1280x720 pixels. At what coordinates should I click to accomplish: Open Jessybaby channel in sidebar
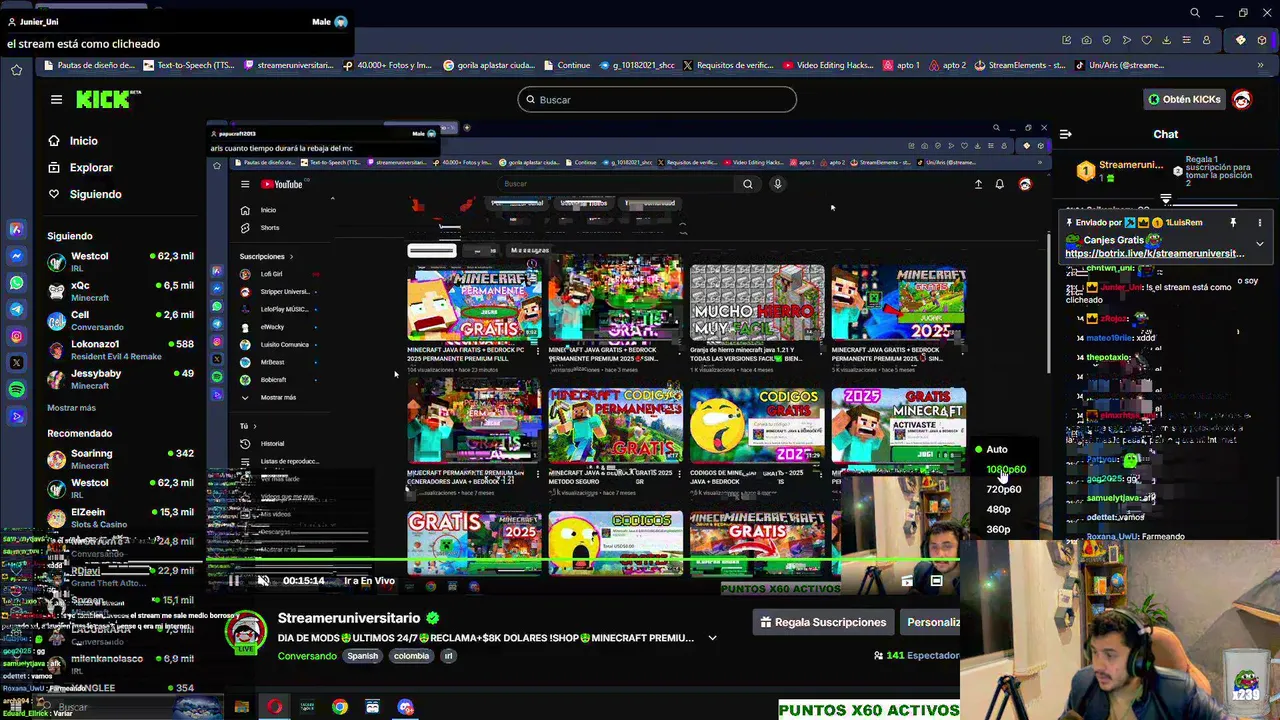[x=121, y=378]
